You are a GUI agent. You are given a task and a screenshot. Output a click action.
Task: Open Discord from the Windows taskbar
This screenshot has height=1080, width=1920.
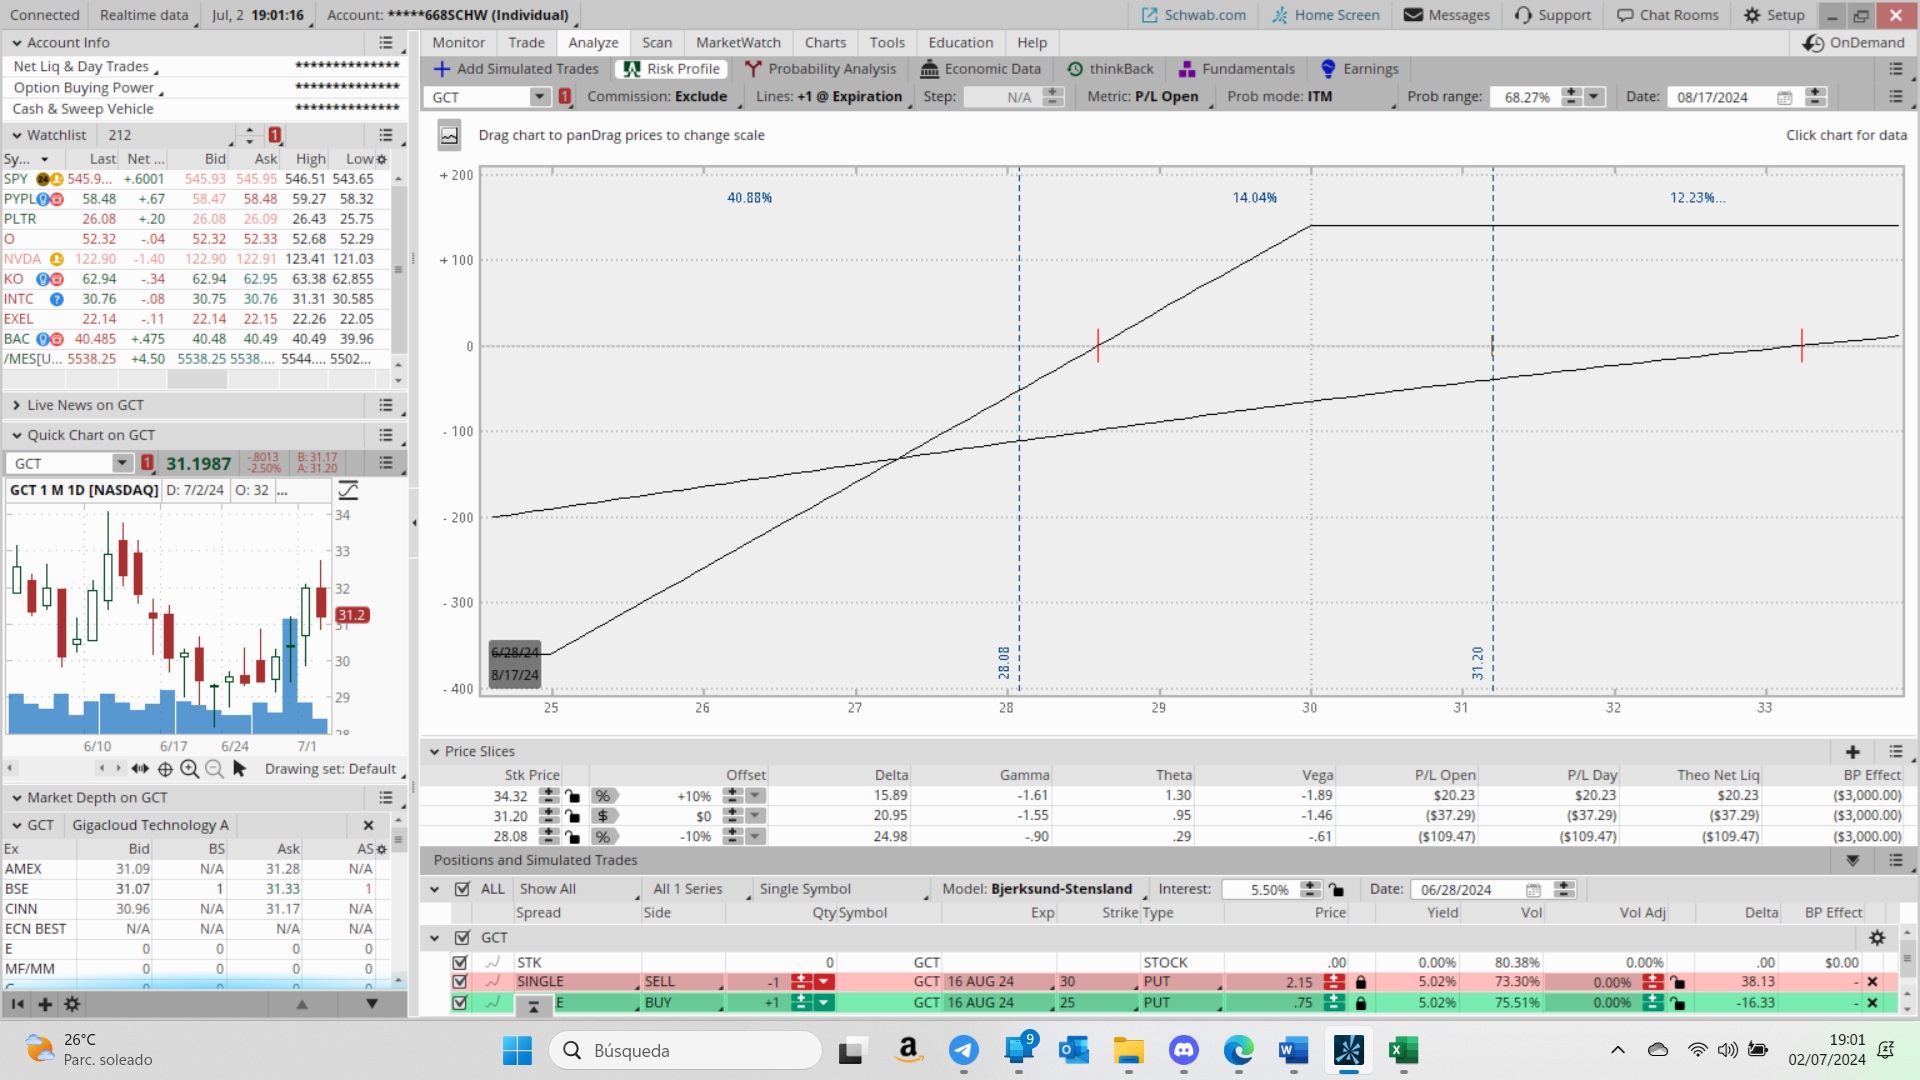(1184, 1050)
